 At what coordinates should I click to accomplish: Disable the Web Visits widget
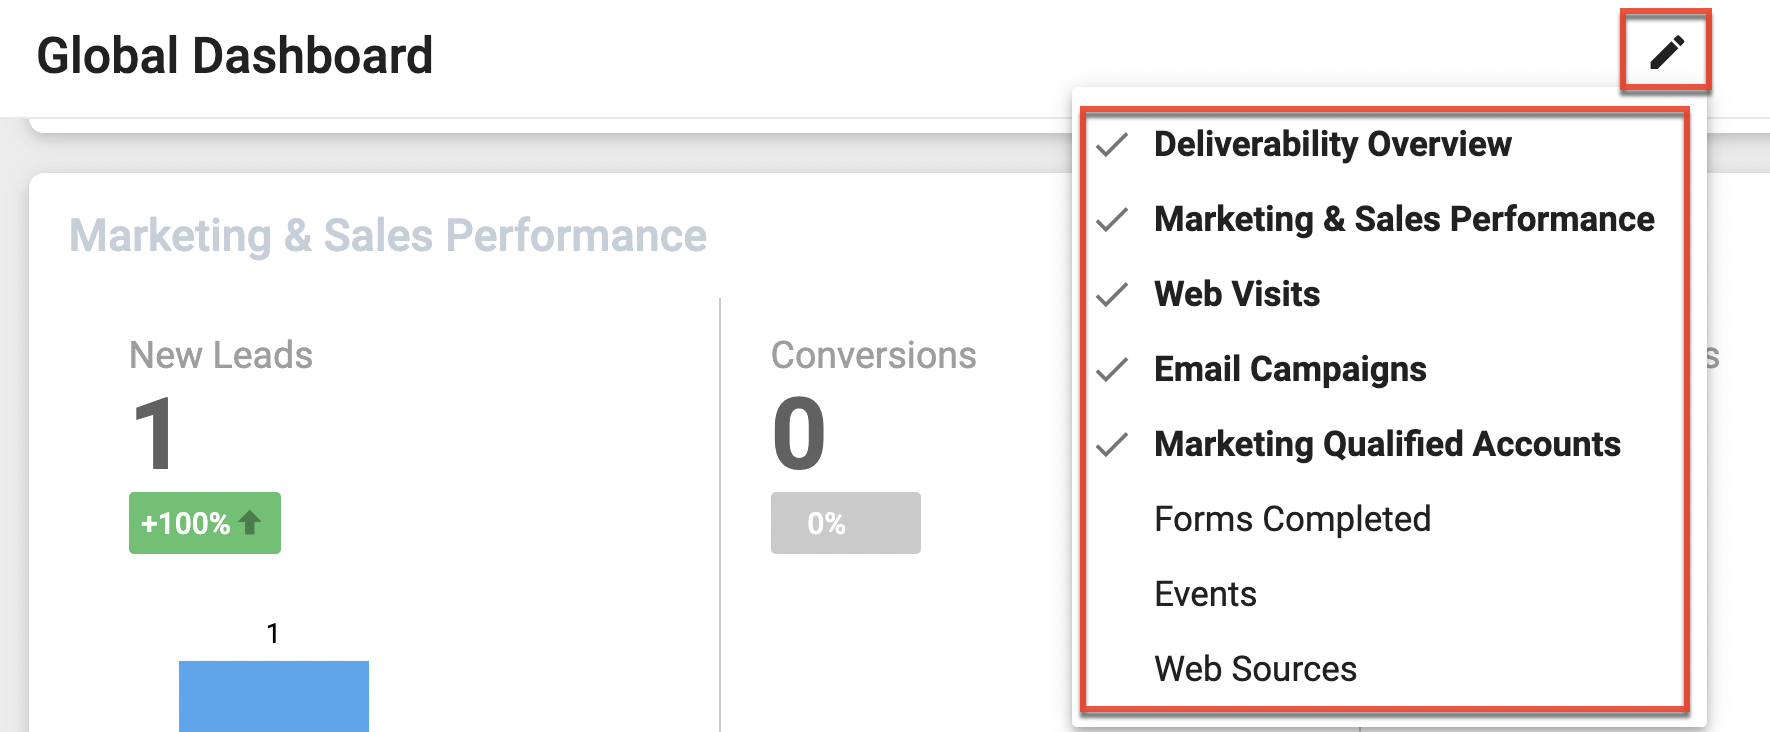coord(1236,294)
